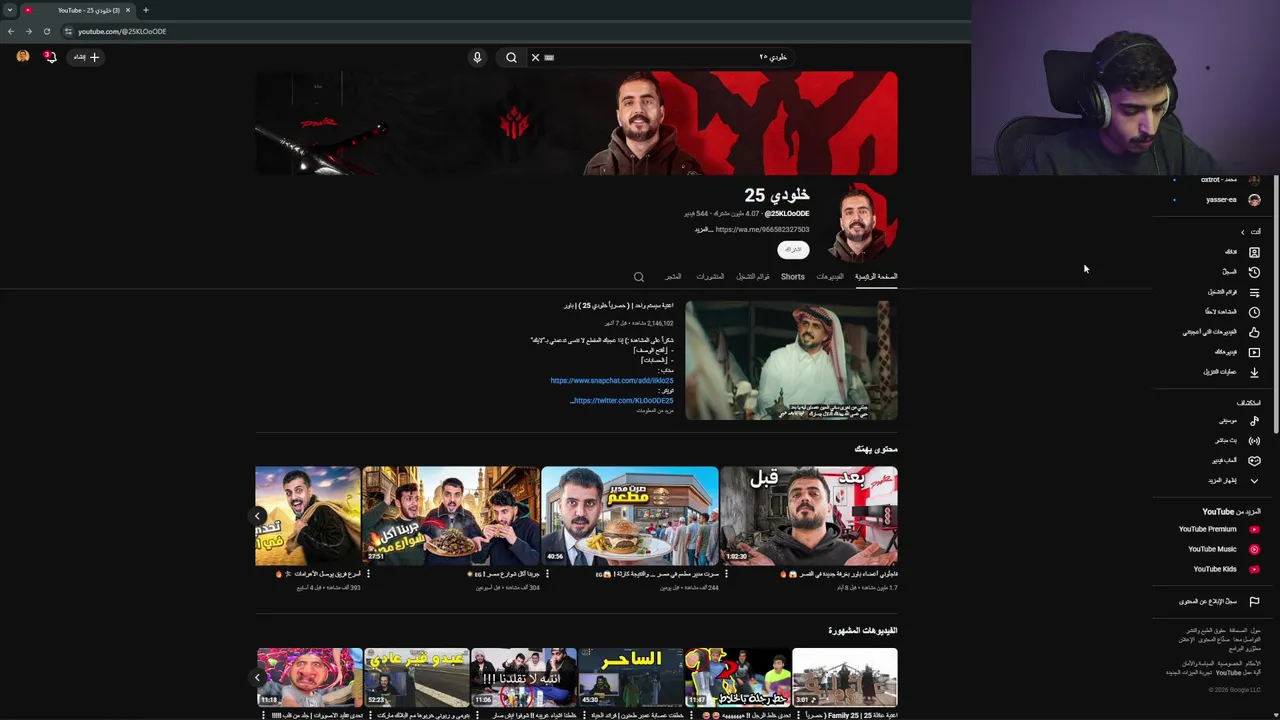Open Downloads icon in the sidebar
1280x720 pixels.
pyautogui.click(x=1254, y=372)
